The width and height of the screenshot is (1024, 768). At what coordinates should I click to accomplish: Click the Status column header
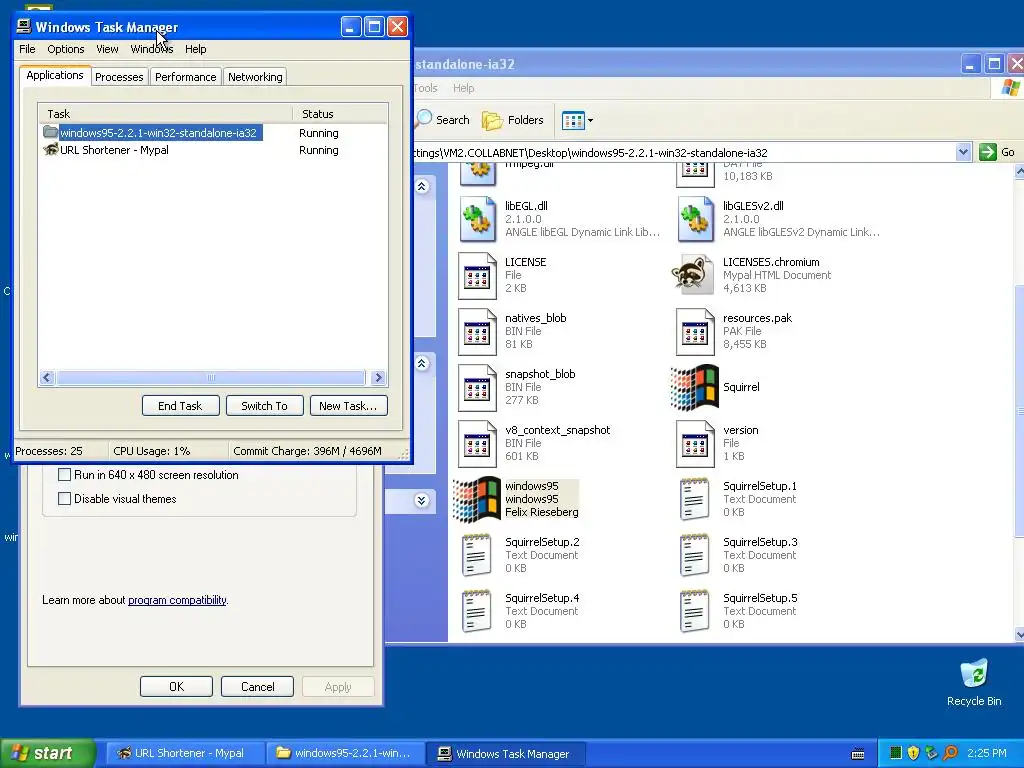tap(340, 114)
